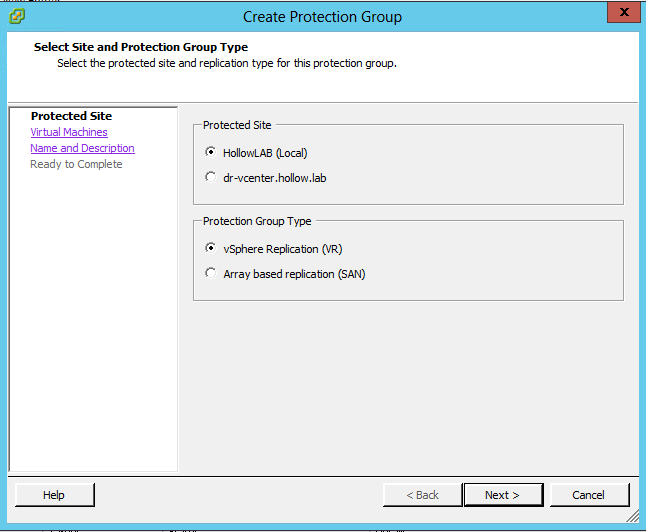Open the Virtual Machines wizard step
Viewport: 646px width, 532px height.
(x=69, y=132)
